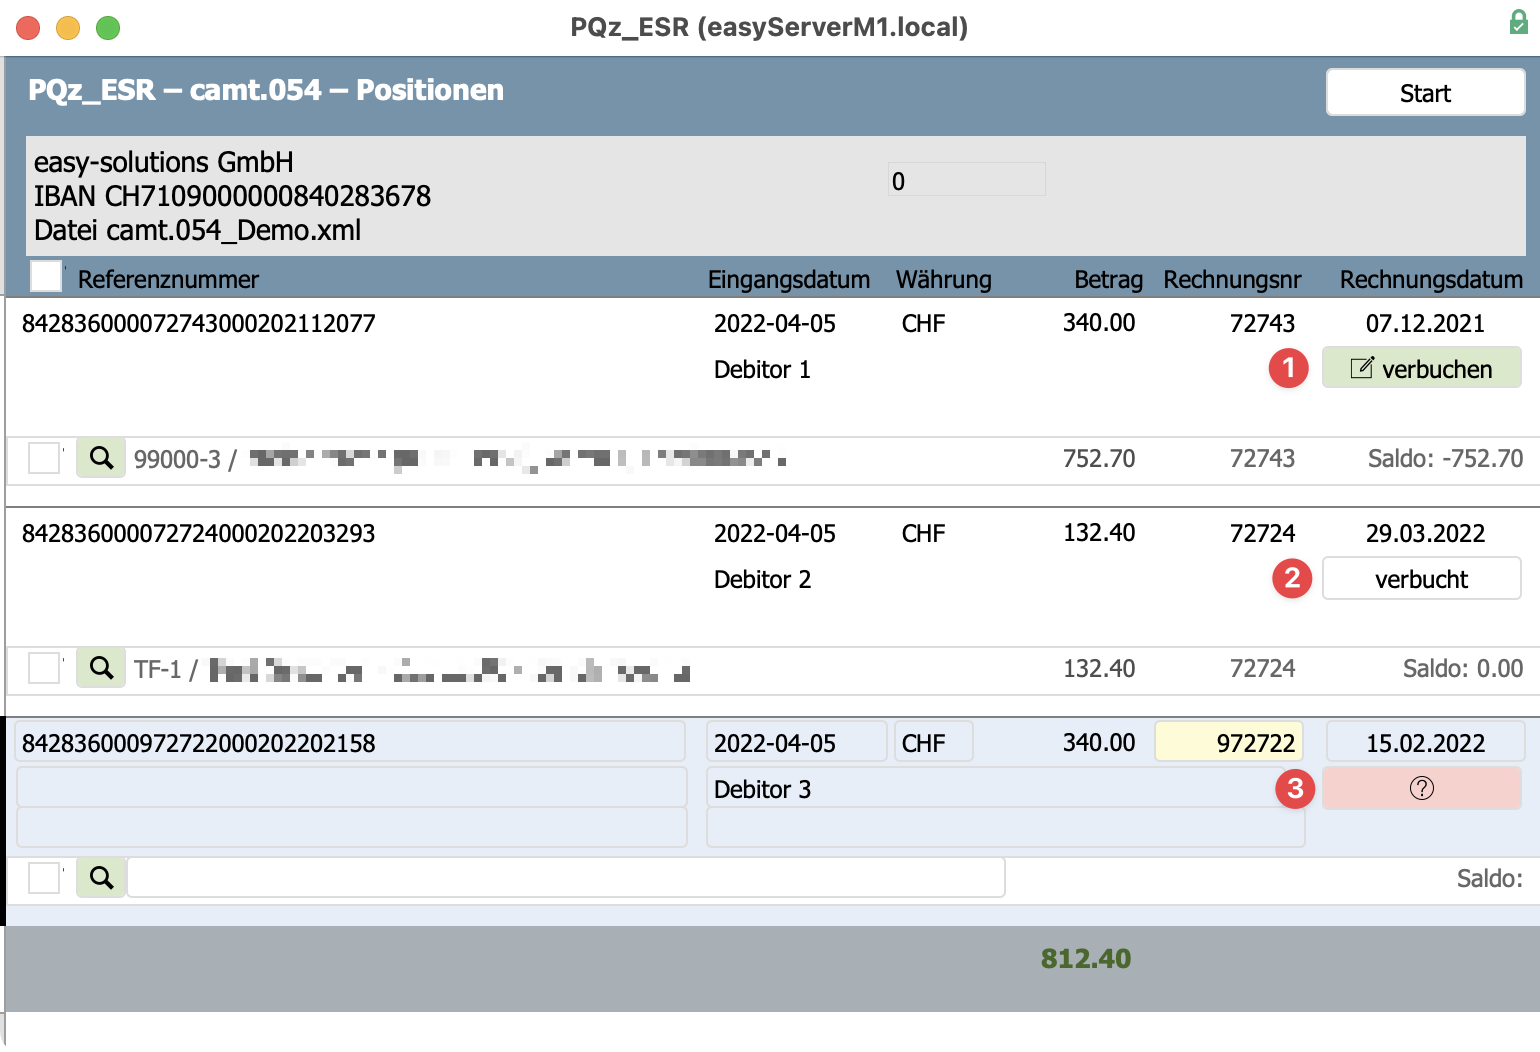Click the total amount 812.40
Screen dimensions: 1540x1052
pos(1085,958)
